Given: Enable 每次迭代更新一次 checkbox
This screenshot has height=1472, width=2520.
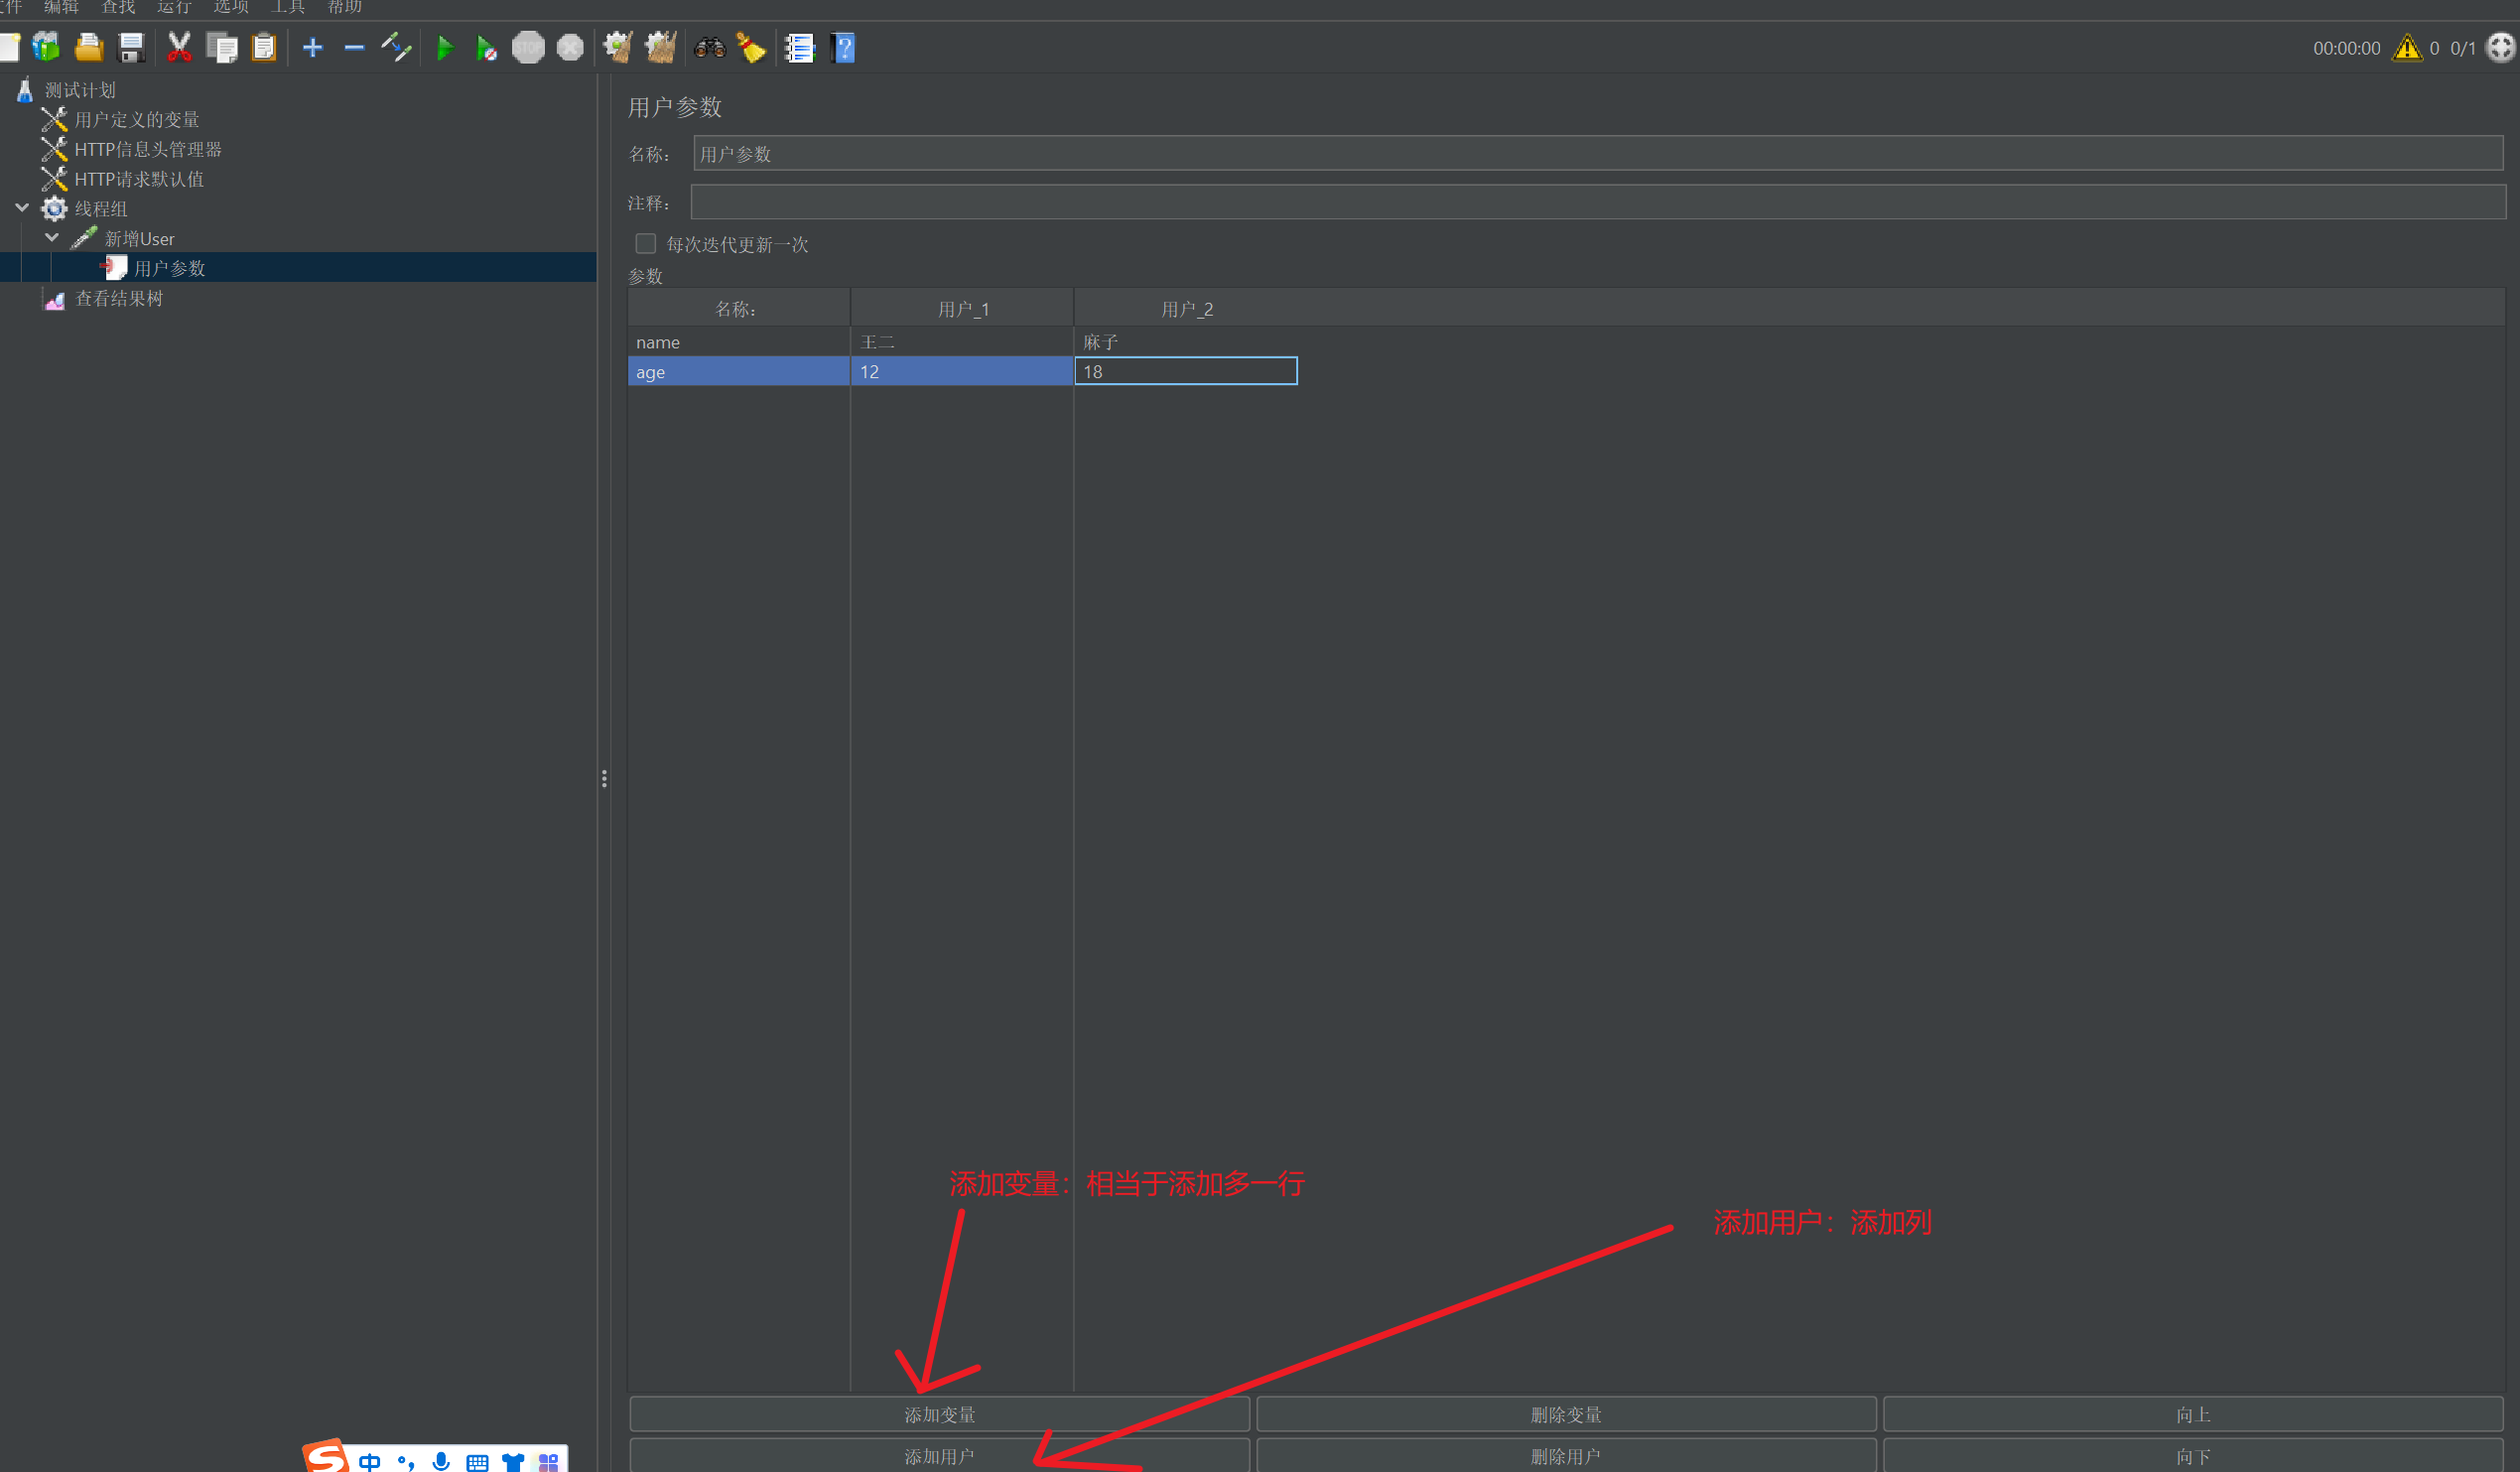Looking at the screenshot, I should [645, 244].
